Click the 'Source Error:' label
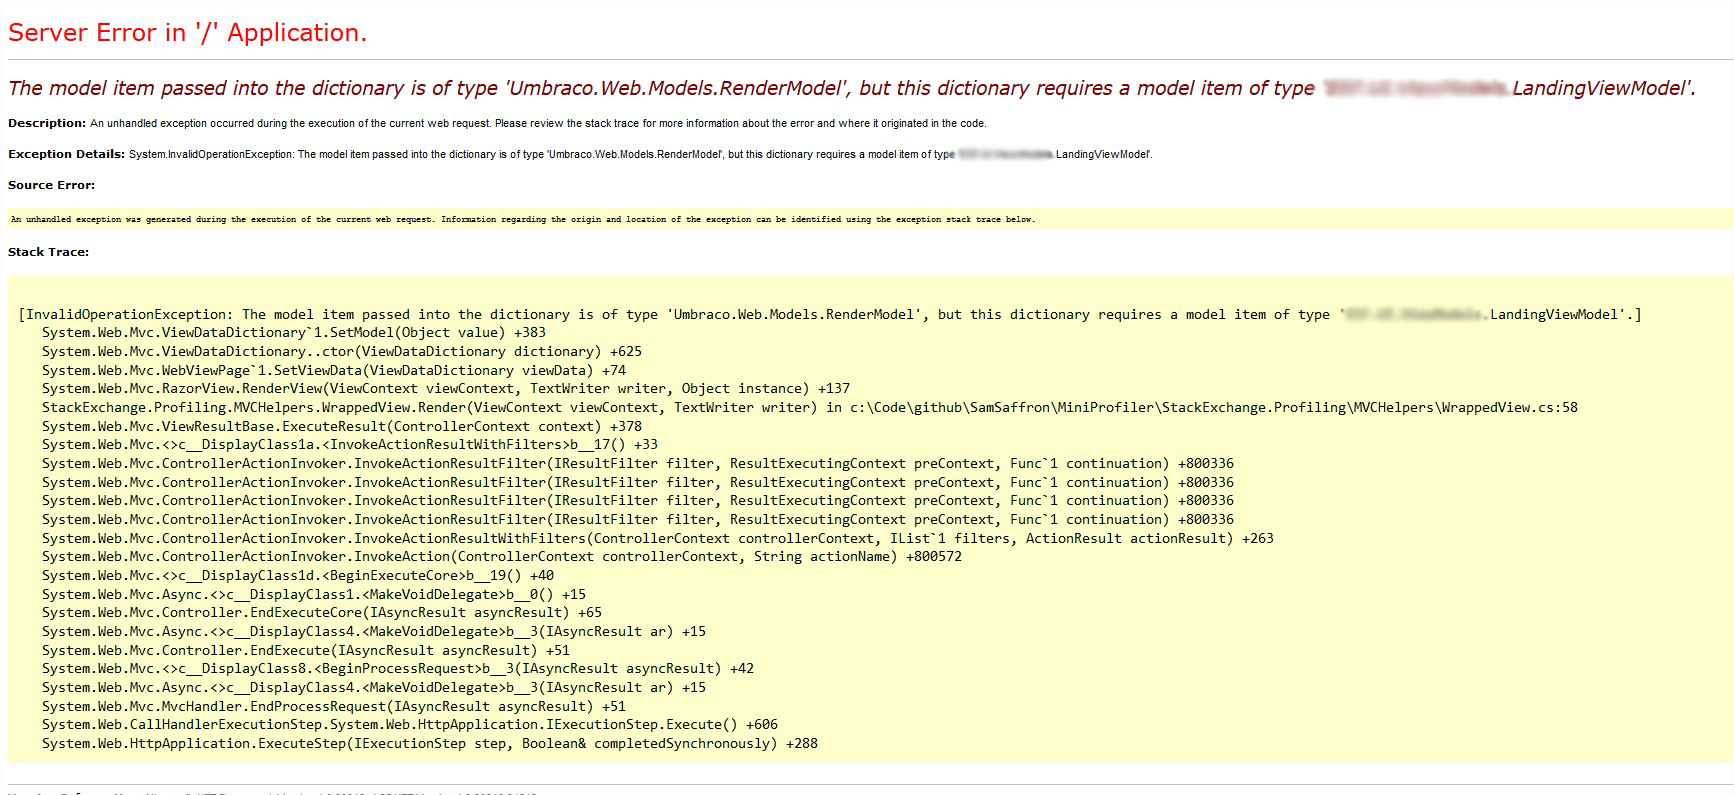 click(51, 185)
